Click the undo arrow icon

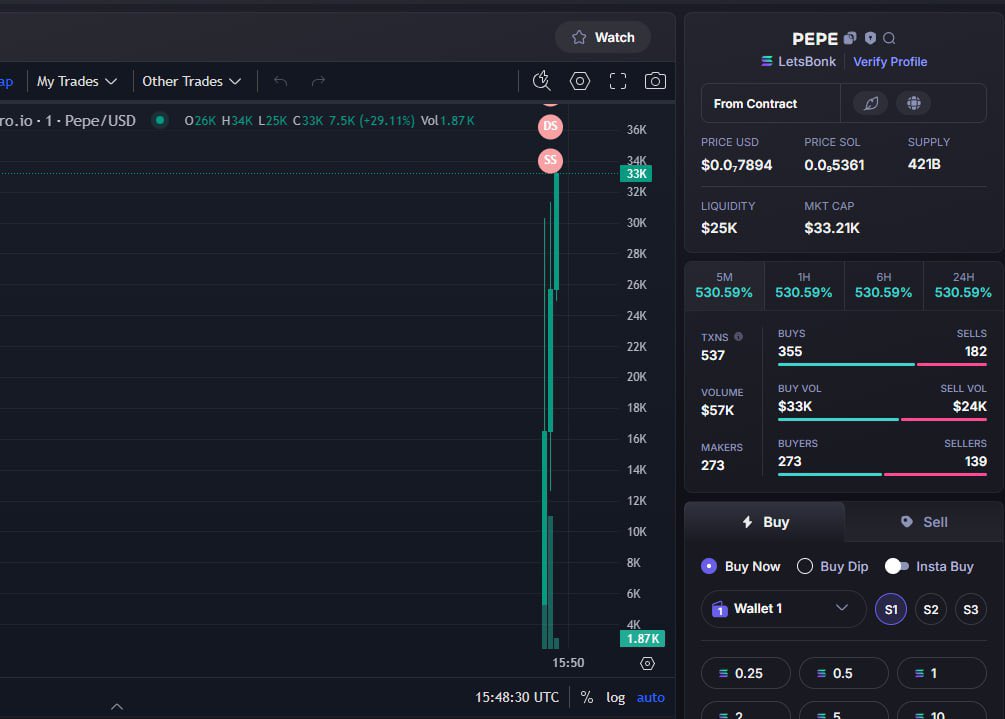[x=280, y=81]
